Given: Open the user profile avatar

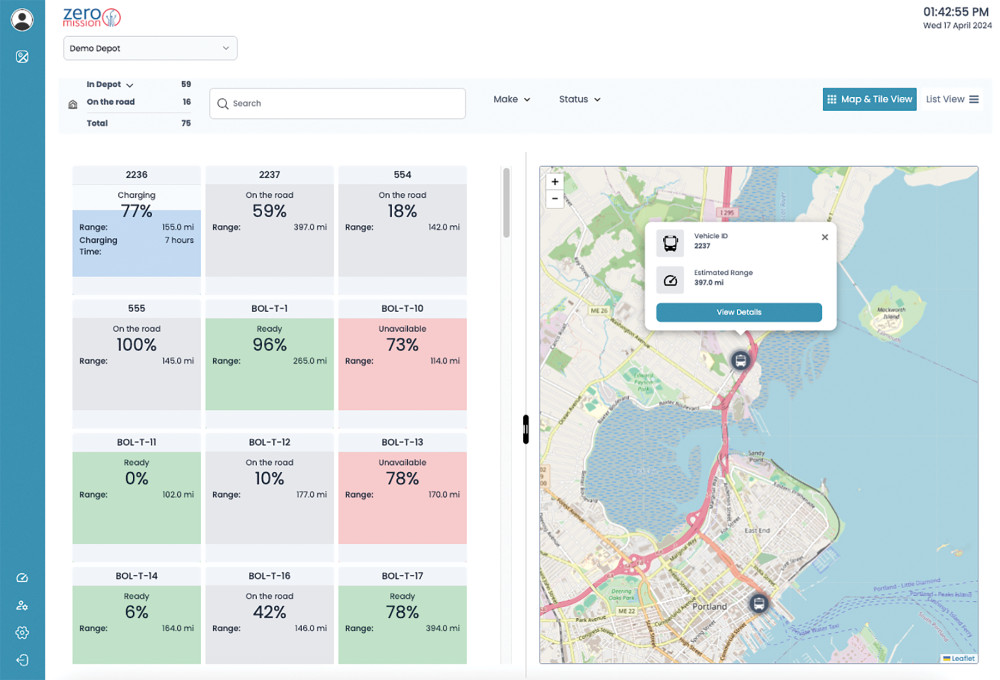Looking at the screenshot, I should (22, 19).
